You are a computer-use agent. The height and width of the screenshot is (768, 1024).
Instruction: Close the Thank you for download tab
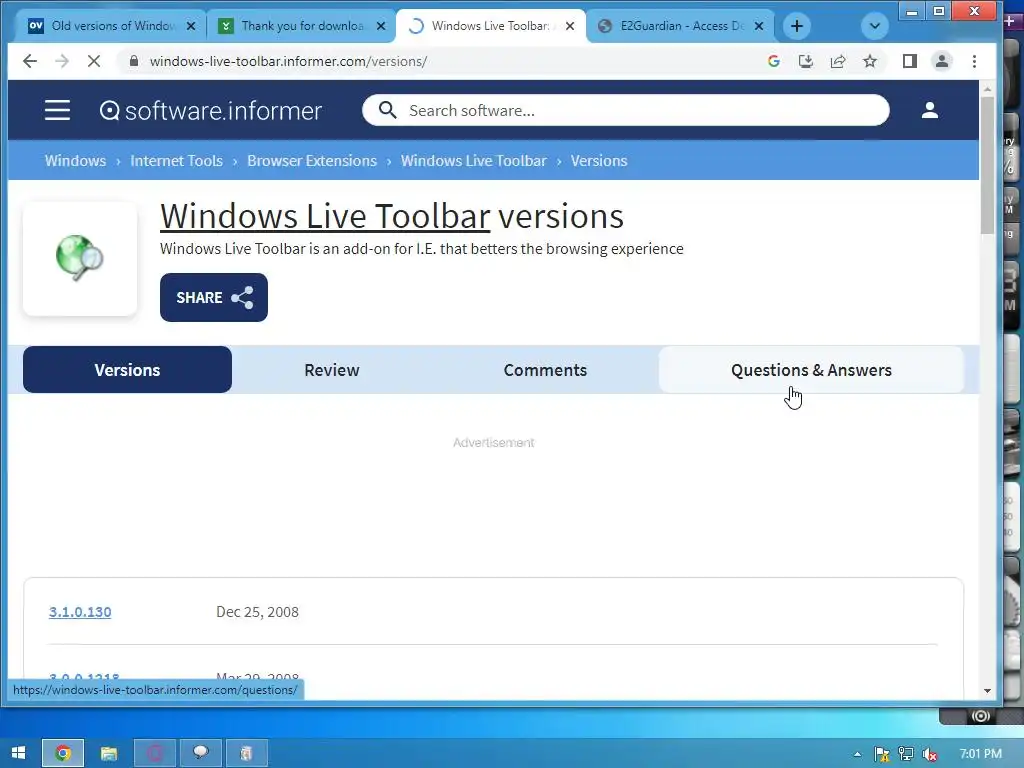381,26
